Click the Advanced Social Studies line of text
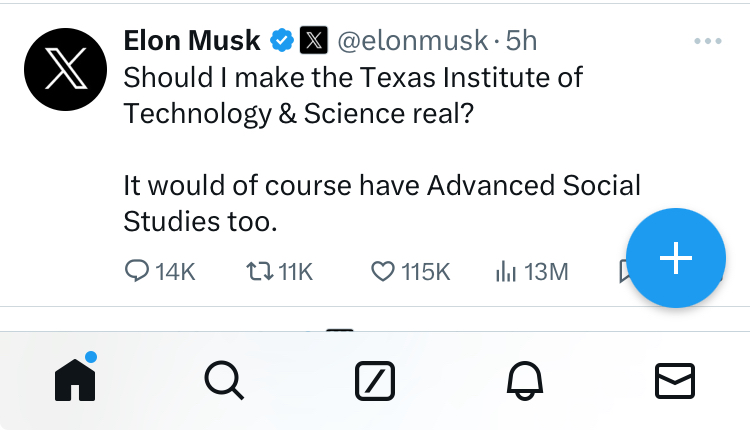This screenshot has width=750, height=430. coord(382,186)
